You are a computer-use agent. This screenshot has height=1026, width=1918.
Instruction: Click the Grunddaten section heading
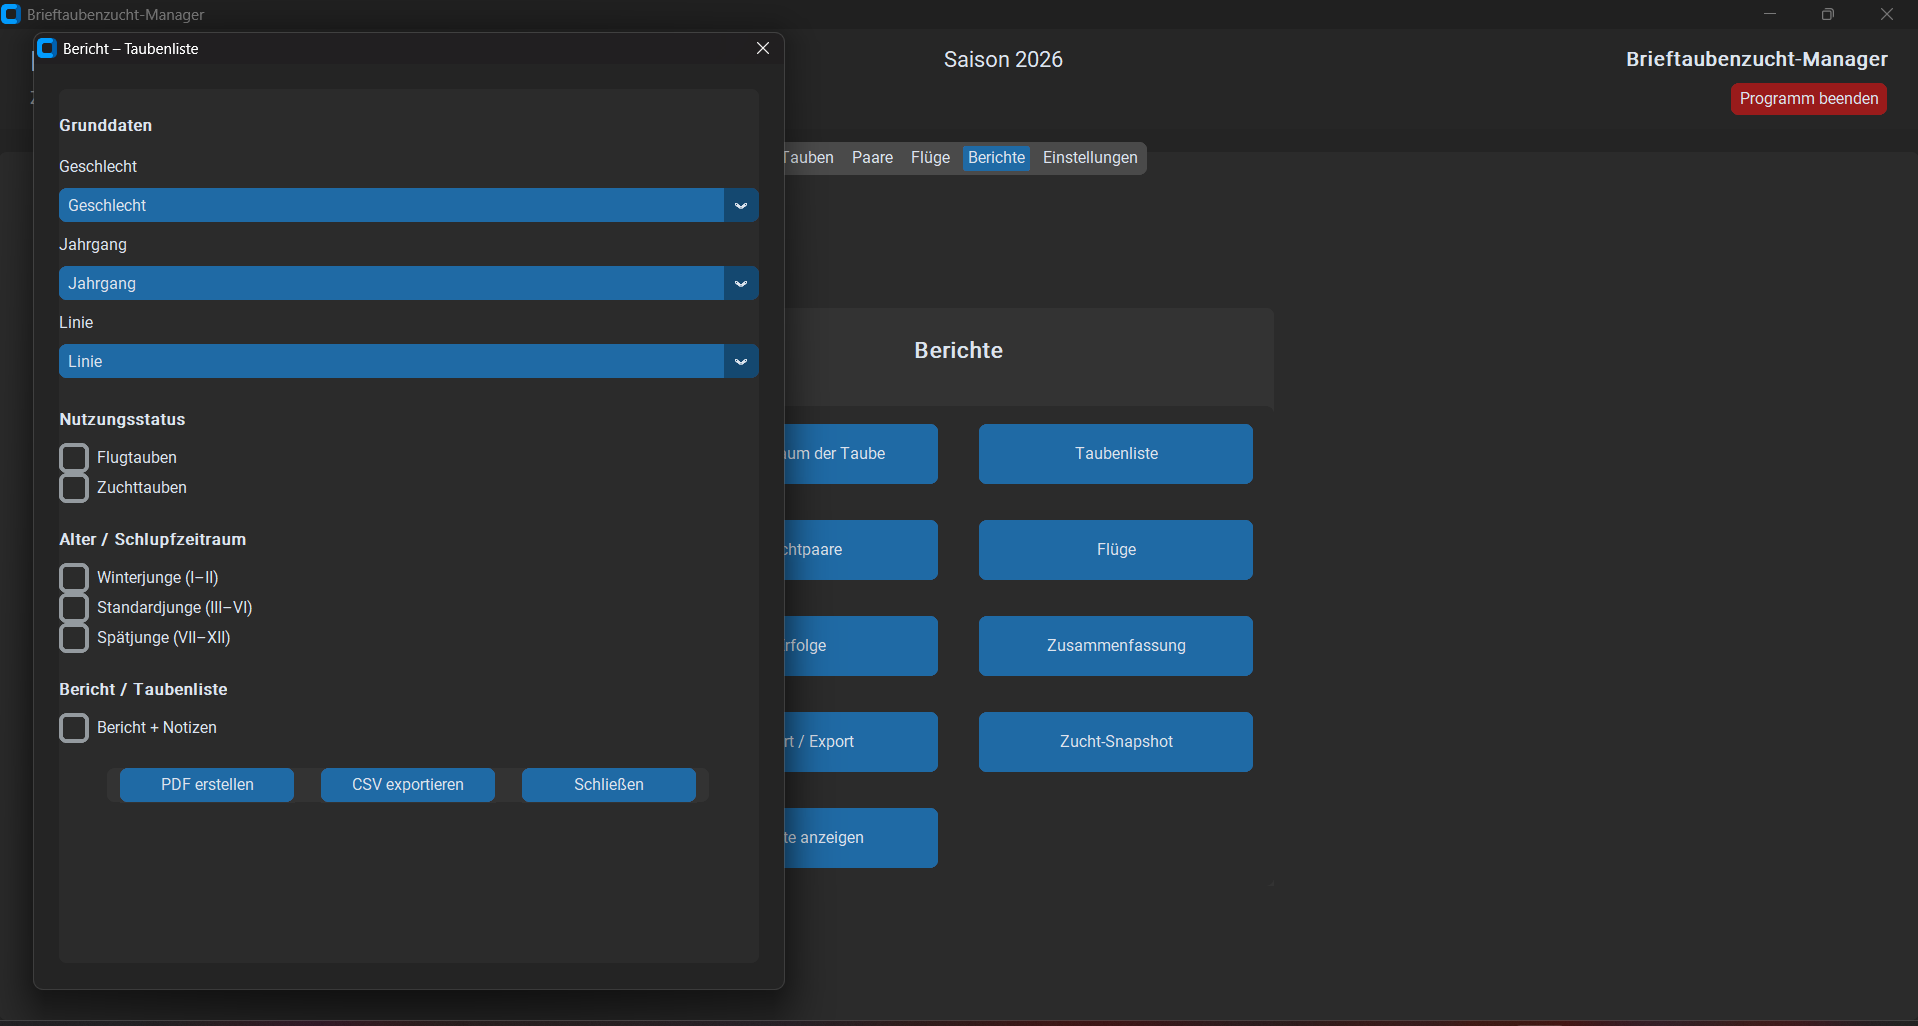pyautogui.click(x=106, y=125)
